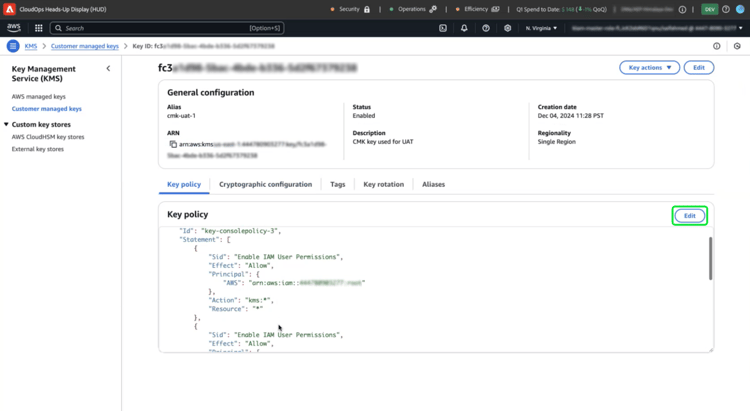Open the Key actions dropdown

tap(649, 68)
